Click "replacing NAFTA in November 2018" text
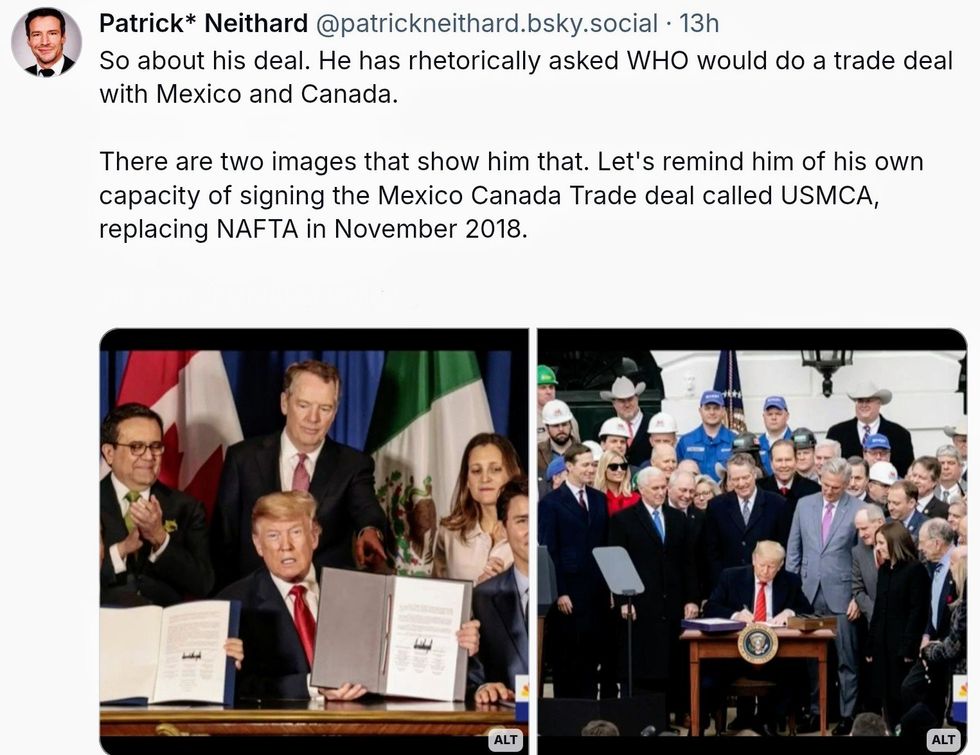980x755 pixels. (311, 228)
